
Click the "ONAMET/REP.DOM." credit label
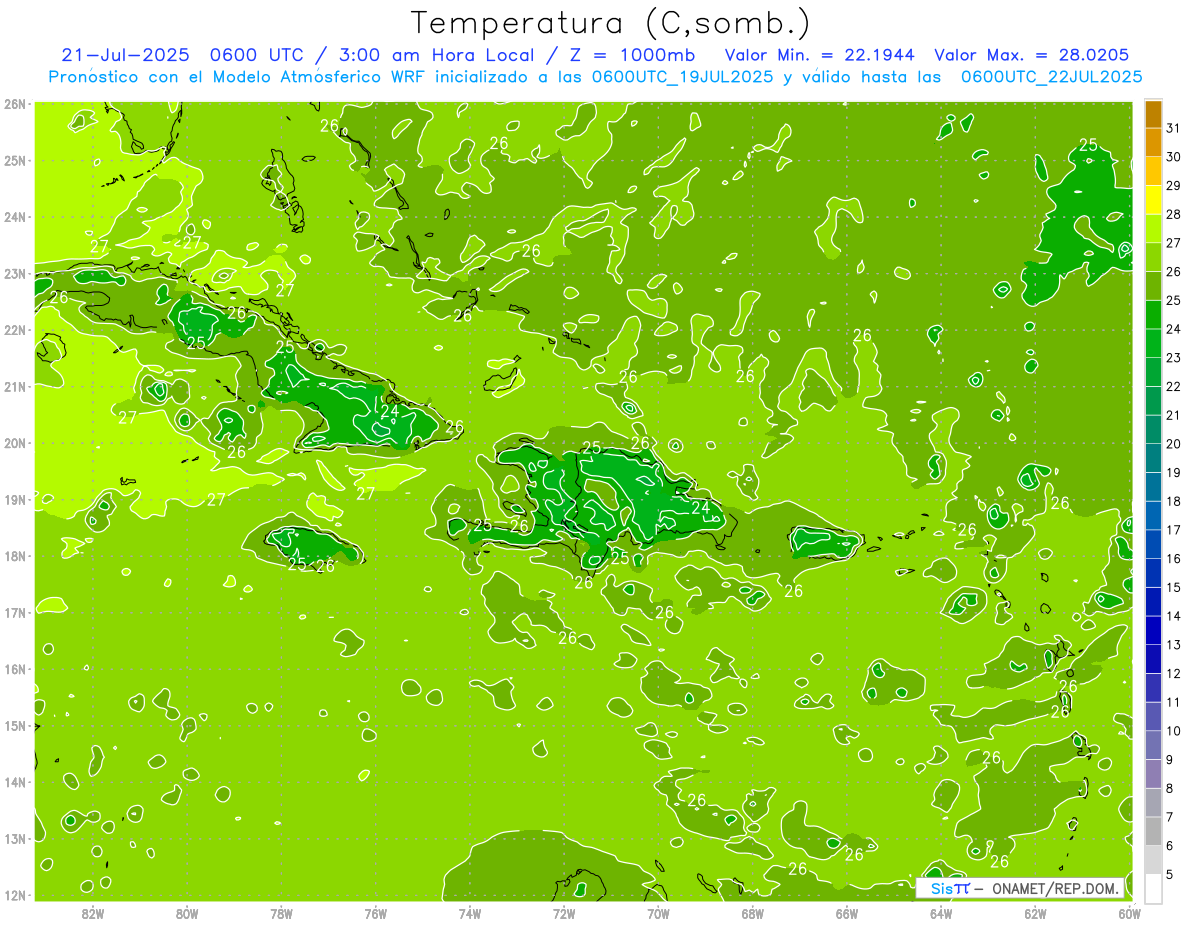click(x=1055, y=888)
